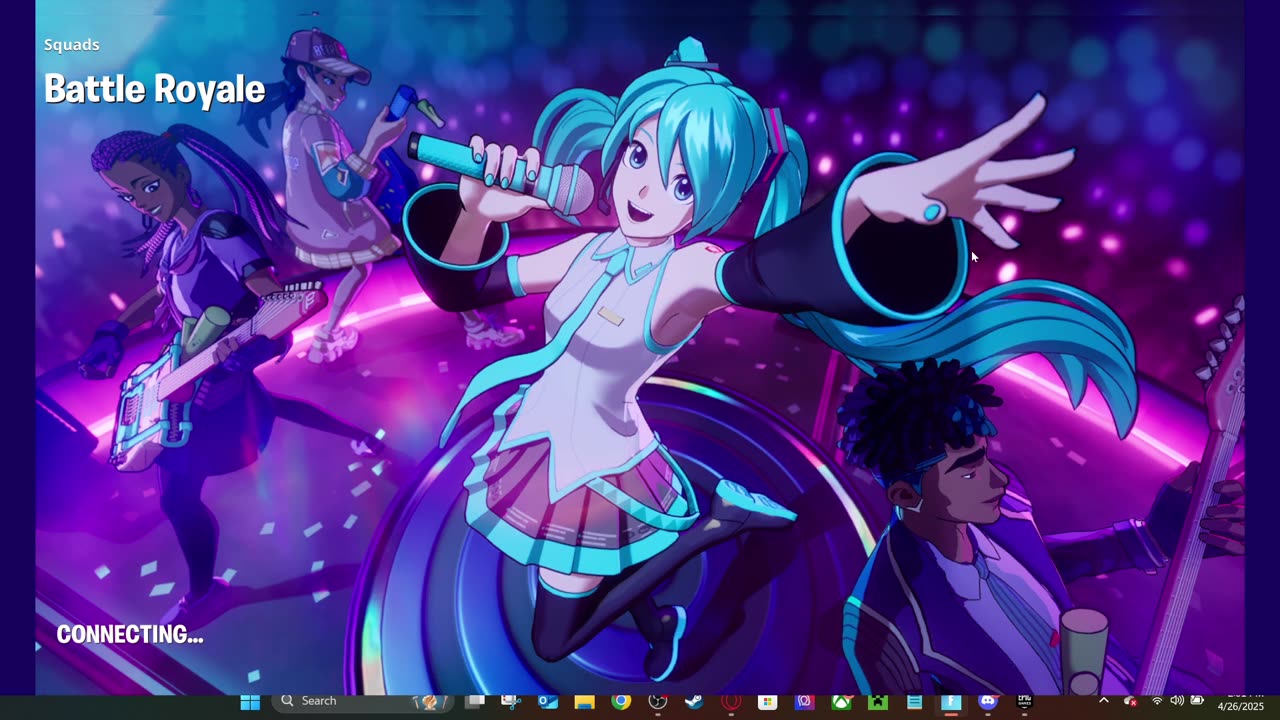Launch the Snipping Tool from the taskbar
This screenshot has height=720, width=1280.
[511, 702]
